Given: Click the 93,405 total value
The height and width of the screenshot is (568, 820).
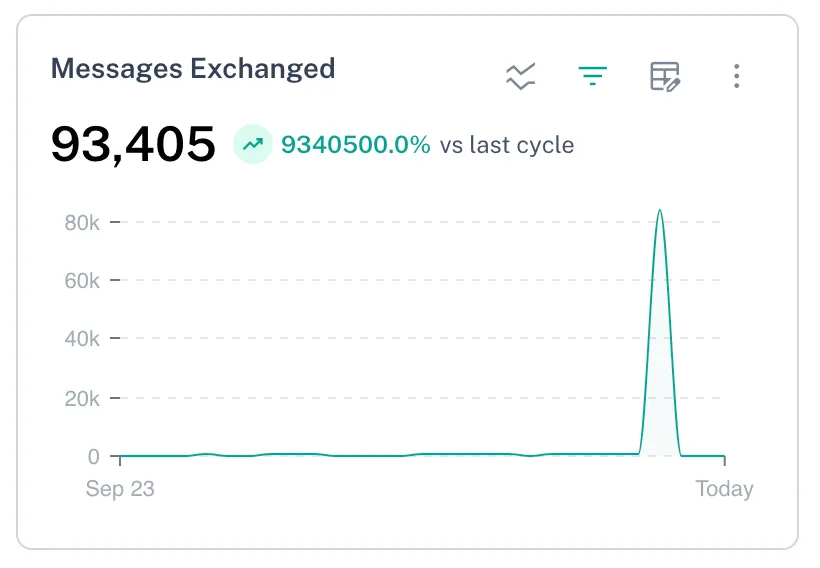Looking at the screenshot, I should 133,144.
